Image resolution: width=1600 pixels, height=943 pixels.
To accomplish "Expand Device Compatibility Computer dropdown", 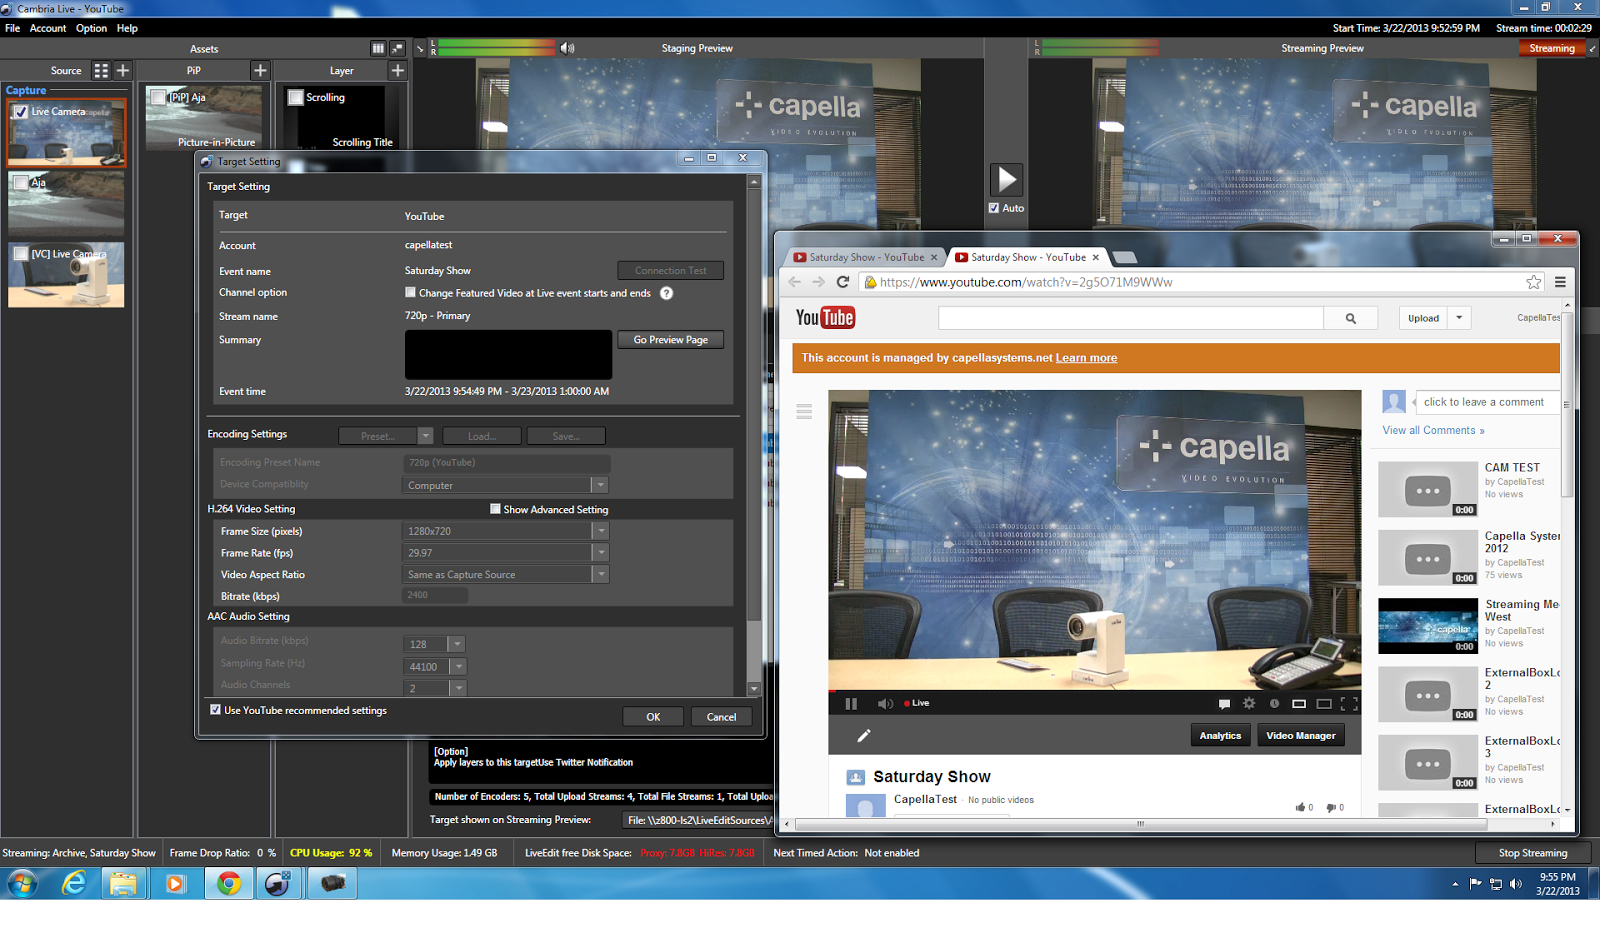I will [x=600, y=485].
